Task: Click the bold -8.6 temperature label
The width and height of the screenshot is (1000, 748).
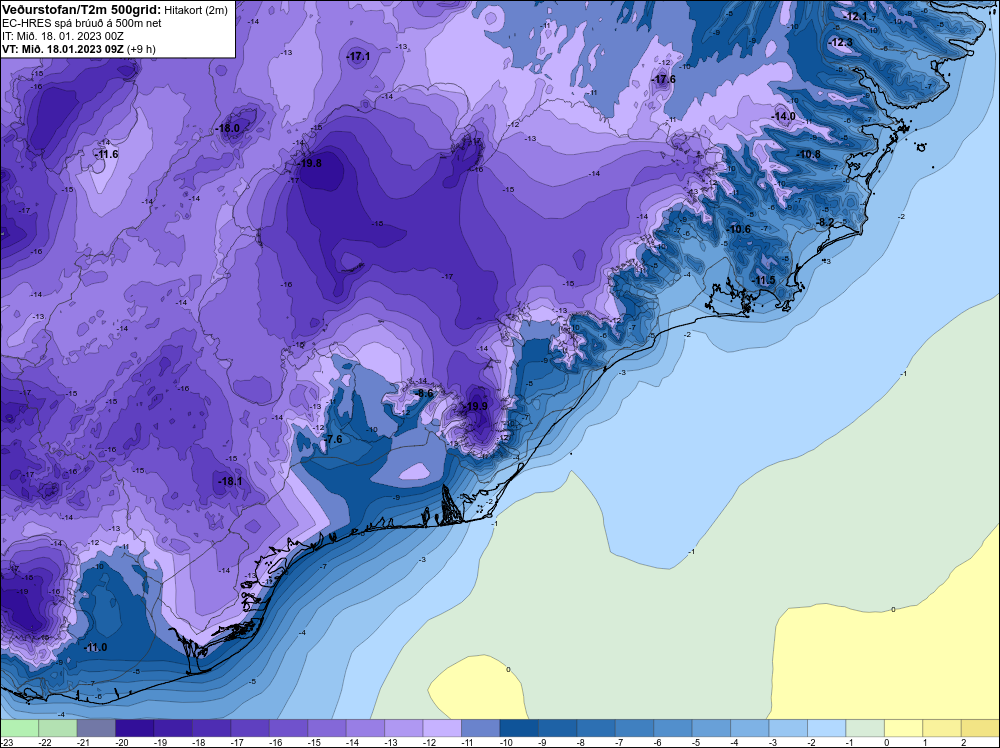Action: pos(424,393)
